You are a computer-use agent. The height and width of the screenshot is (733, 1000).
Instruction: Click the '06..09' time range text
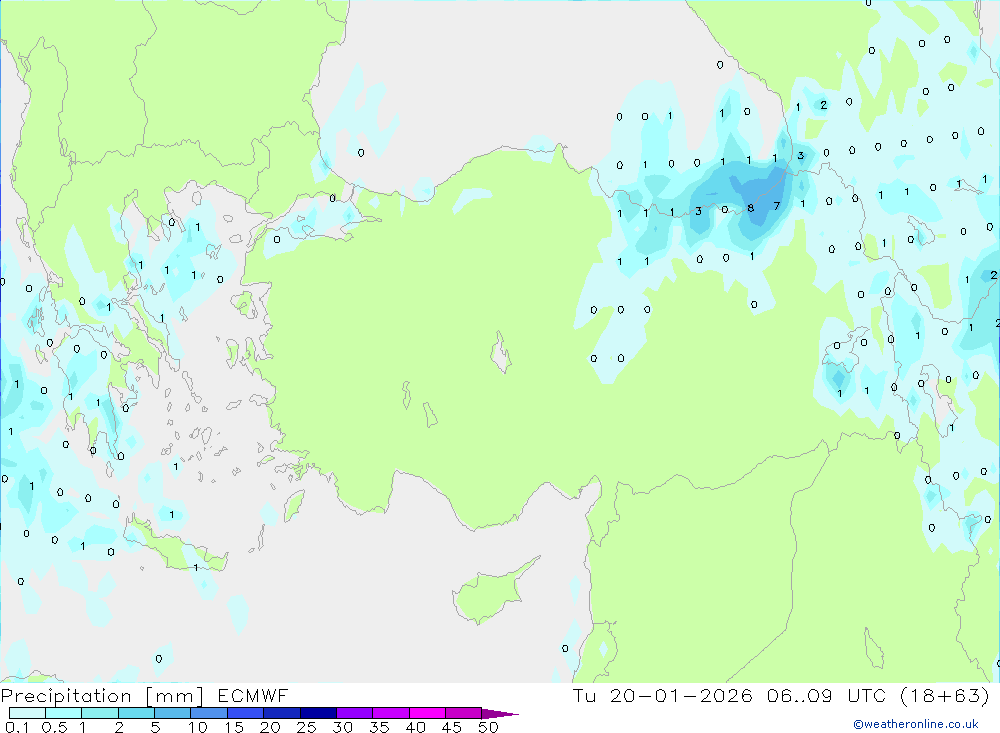(800, 696)
